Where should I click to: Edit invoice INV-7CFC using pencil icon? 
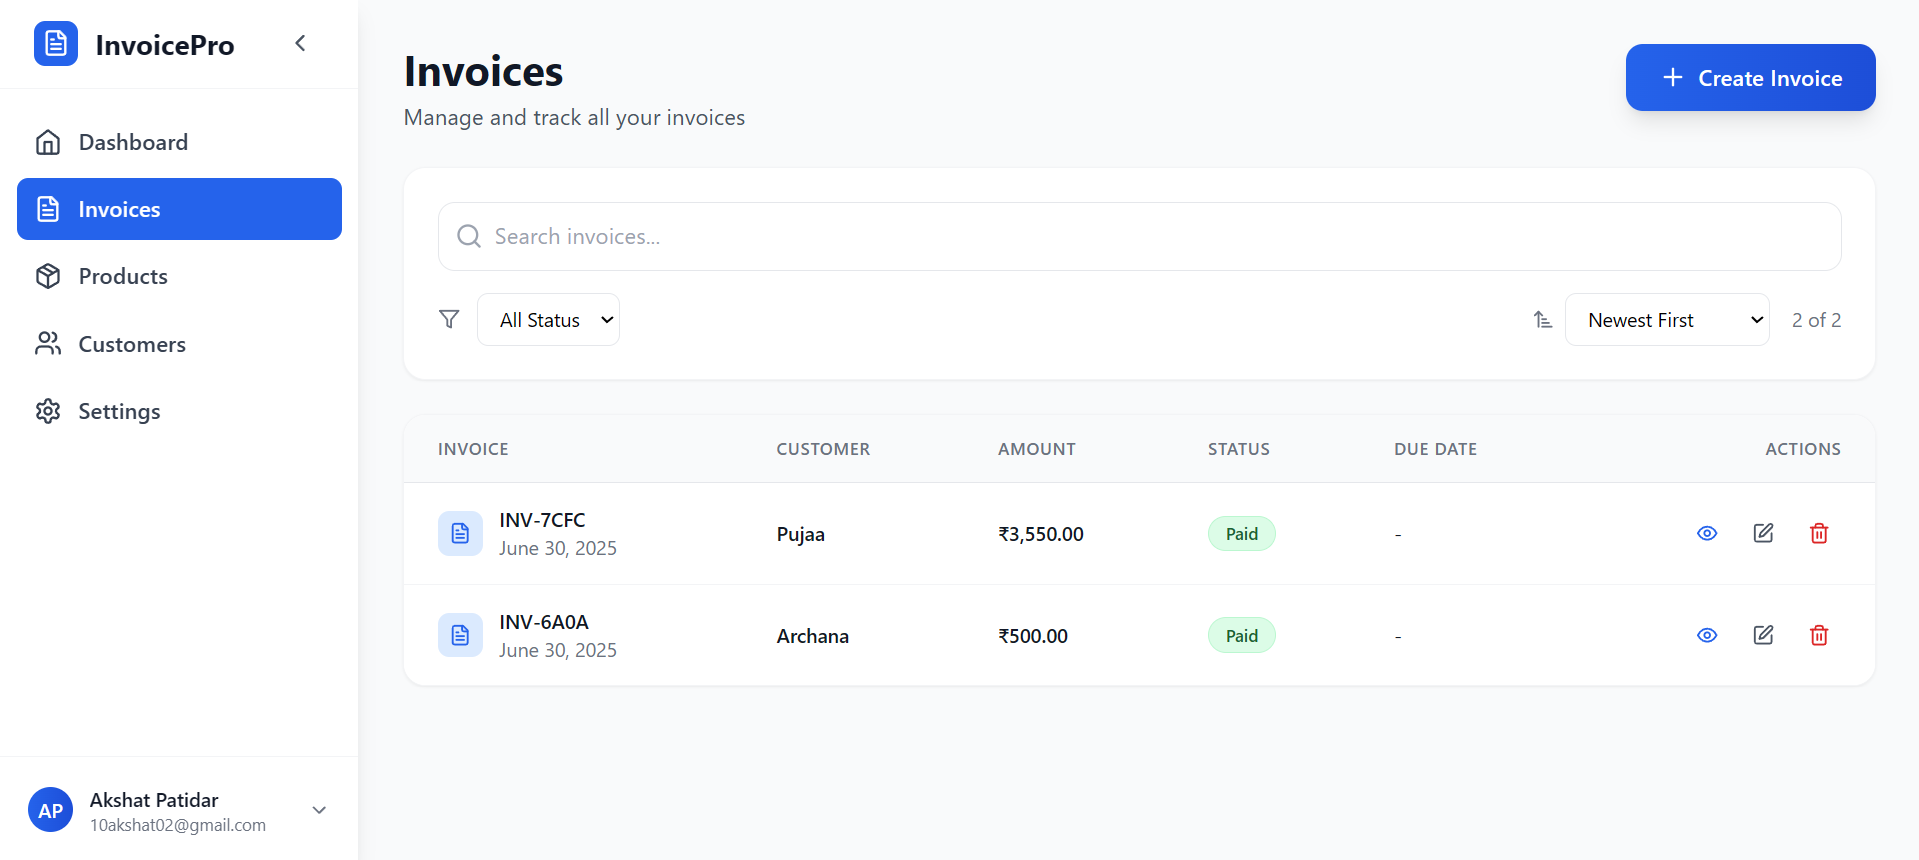[x=1763, y=533]
